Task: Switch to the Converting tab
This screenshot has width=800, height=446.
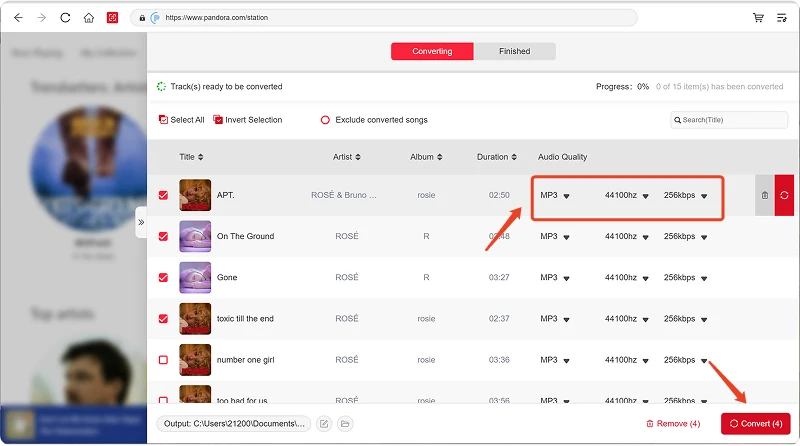Action: 432,52
